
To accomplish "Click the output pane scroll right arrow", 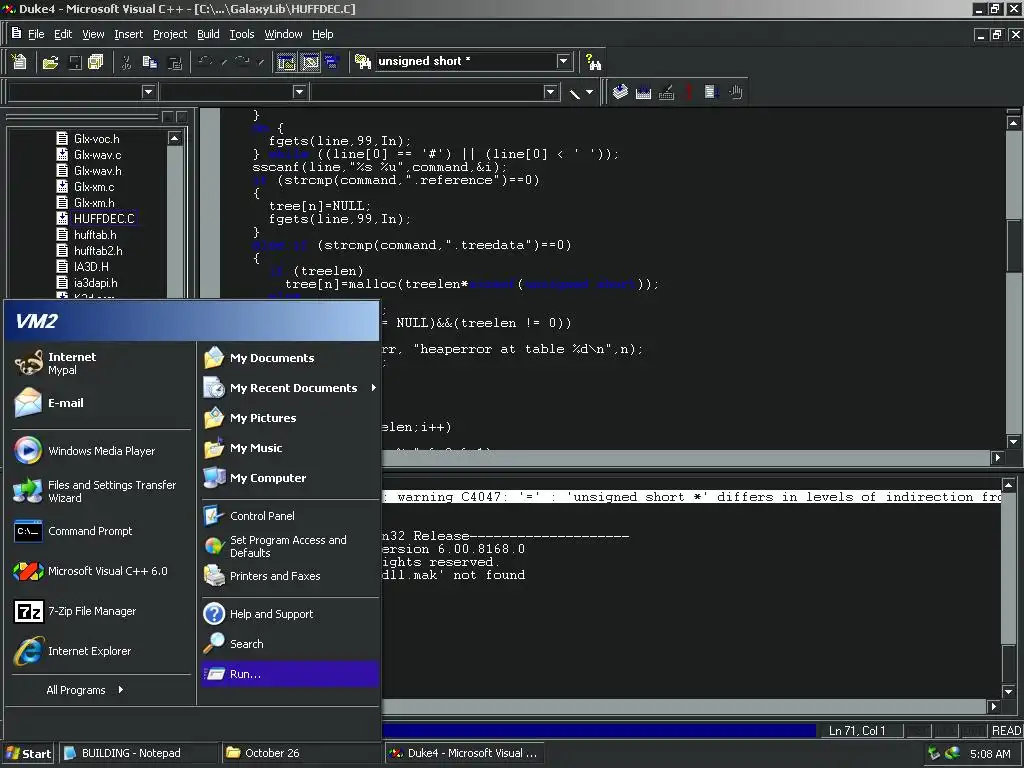I will tap(993, 706).
